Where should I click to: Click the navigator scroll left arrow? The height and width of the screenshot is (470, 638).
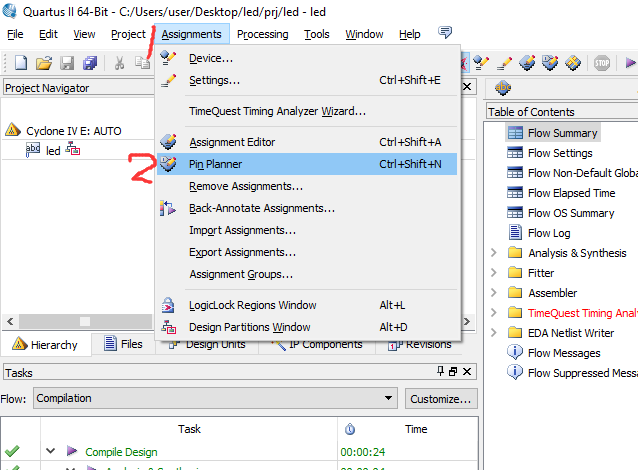[x=11, y=321]
